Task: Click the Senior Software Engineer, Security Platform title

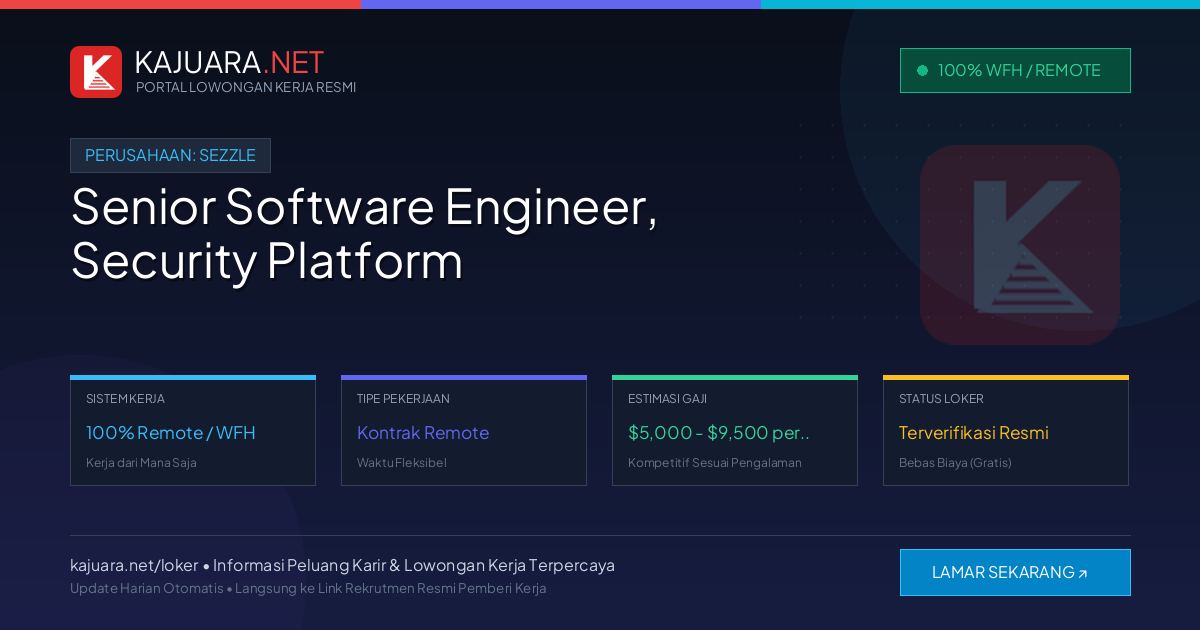Action: click(364, 233)
